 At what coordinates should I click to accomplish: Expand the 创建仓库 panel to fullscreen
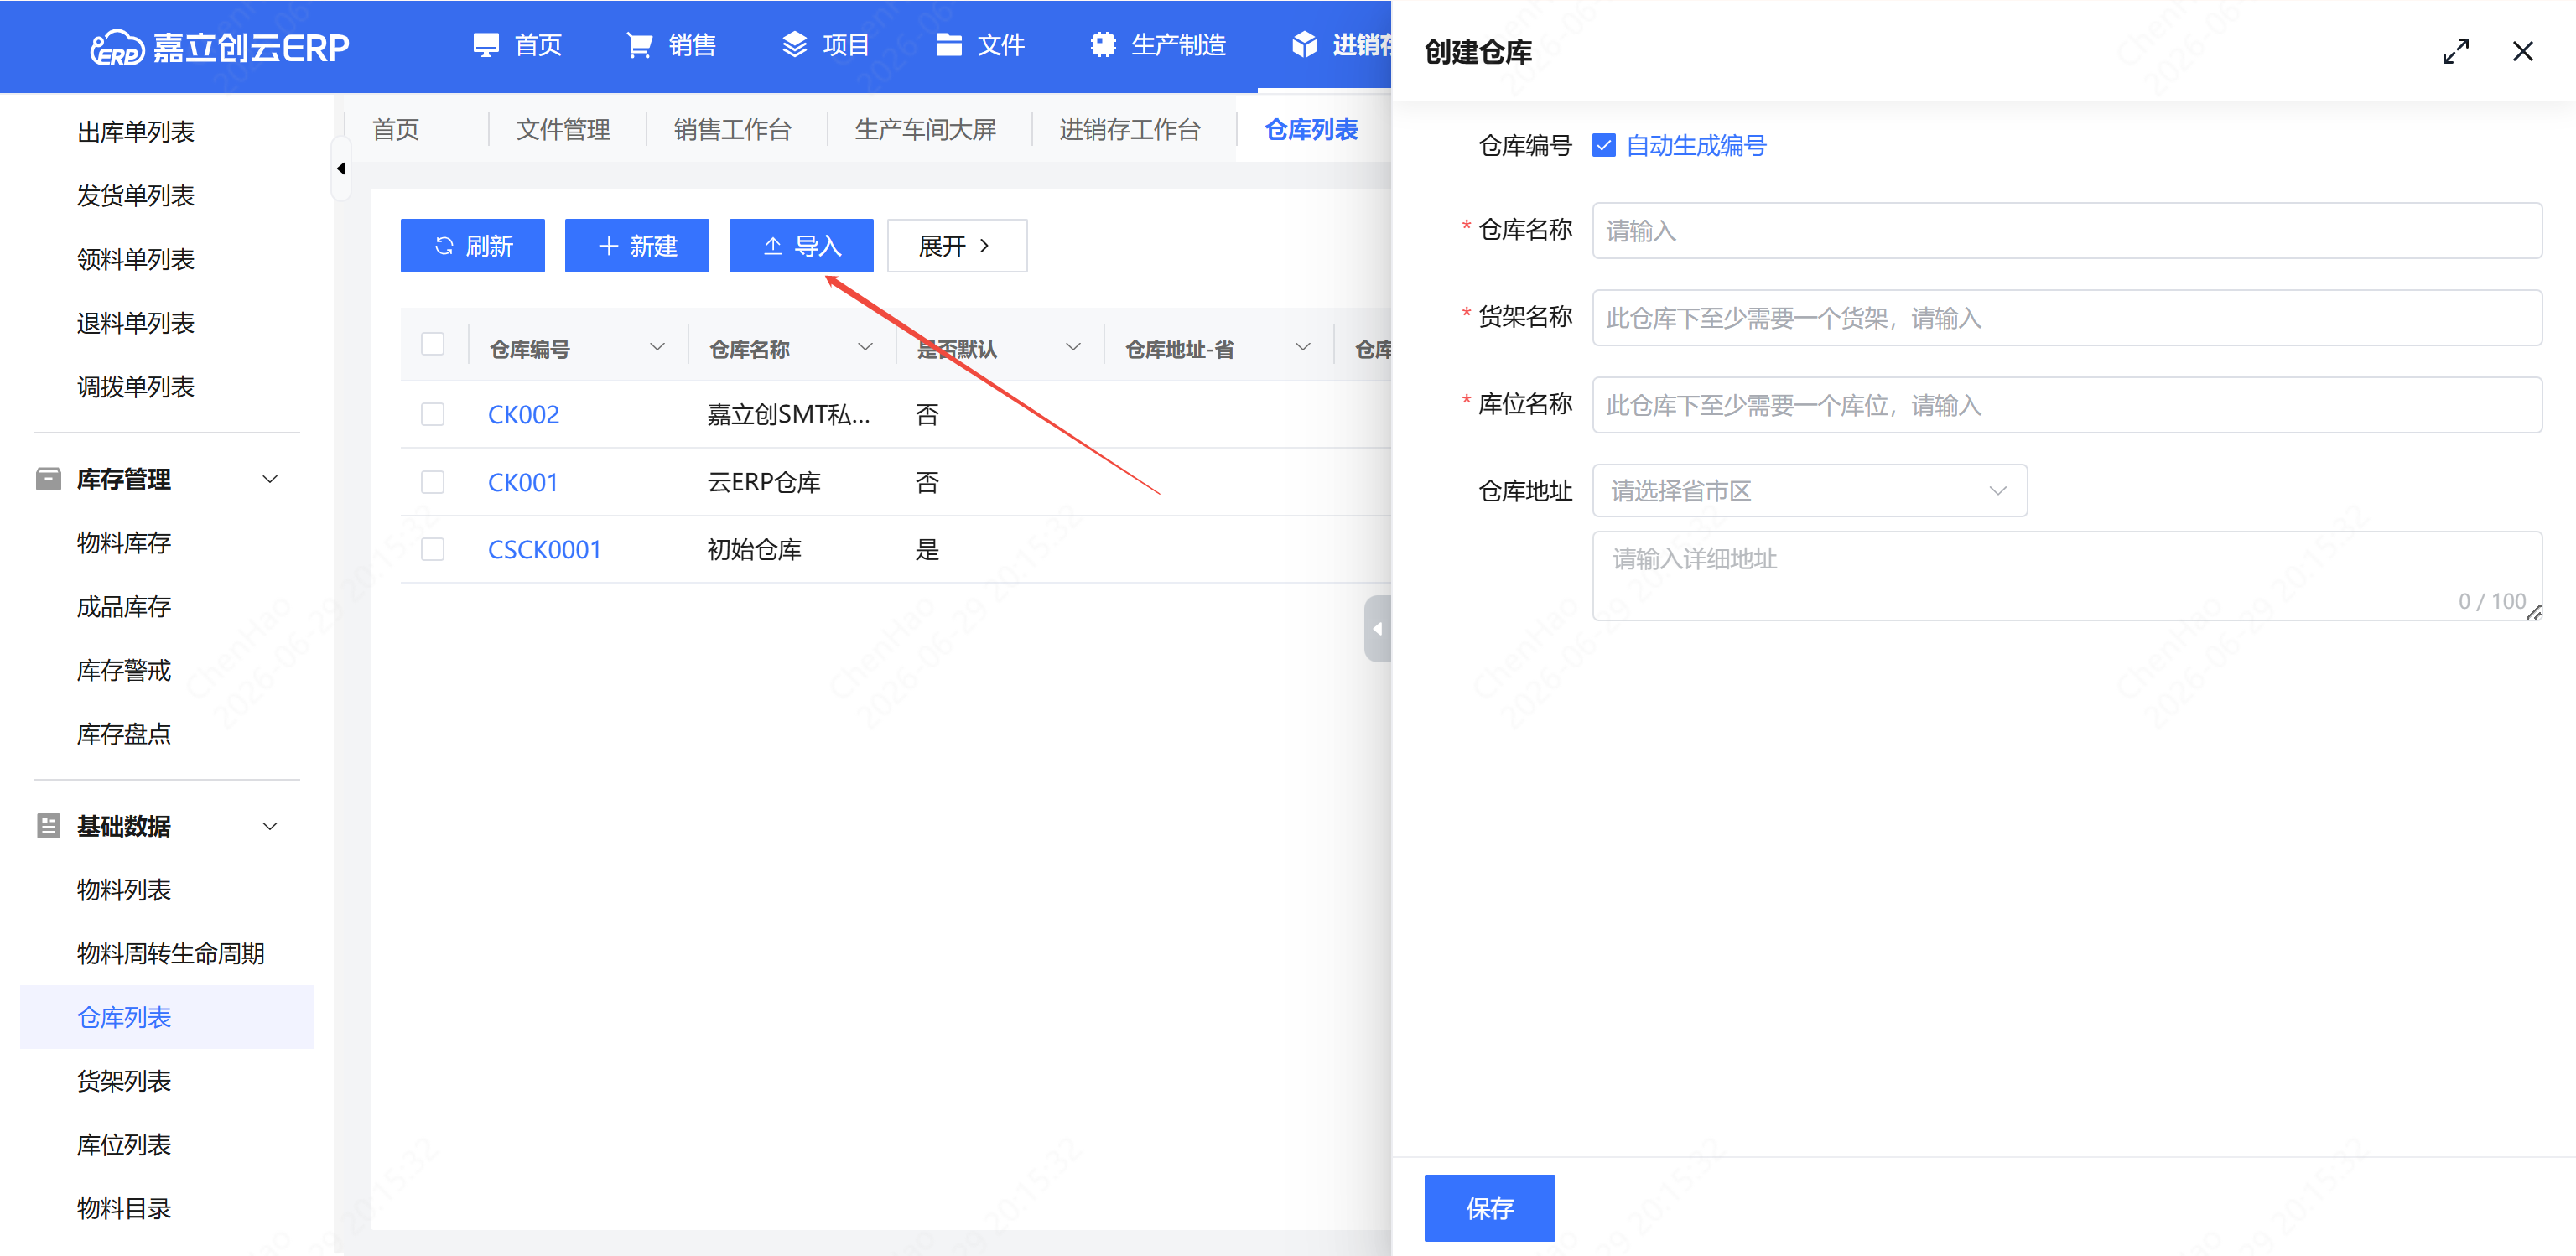pos(2455,51)
